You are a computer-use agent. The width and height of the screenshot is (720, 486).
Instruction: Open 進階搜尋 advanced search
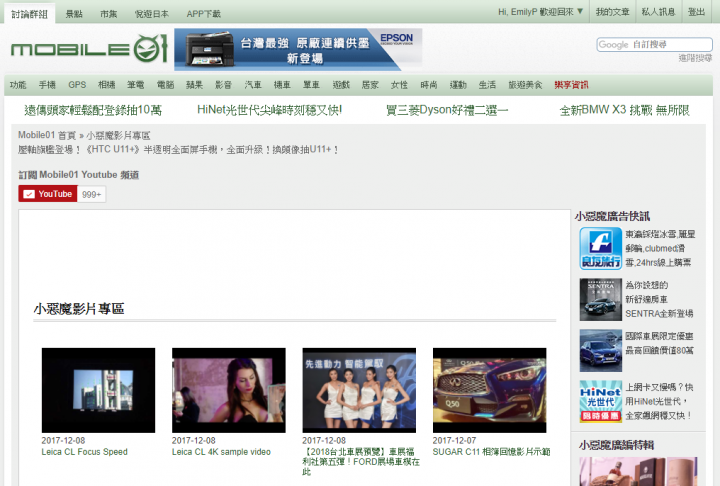click(695, 58)
